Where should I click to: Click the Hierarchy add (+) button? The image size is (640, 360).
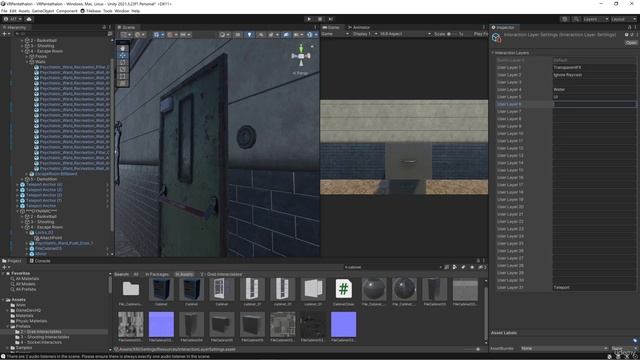tap(5, 34)
